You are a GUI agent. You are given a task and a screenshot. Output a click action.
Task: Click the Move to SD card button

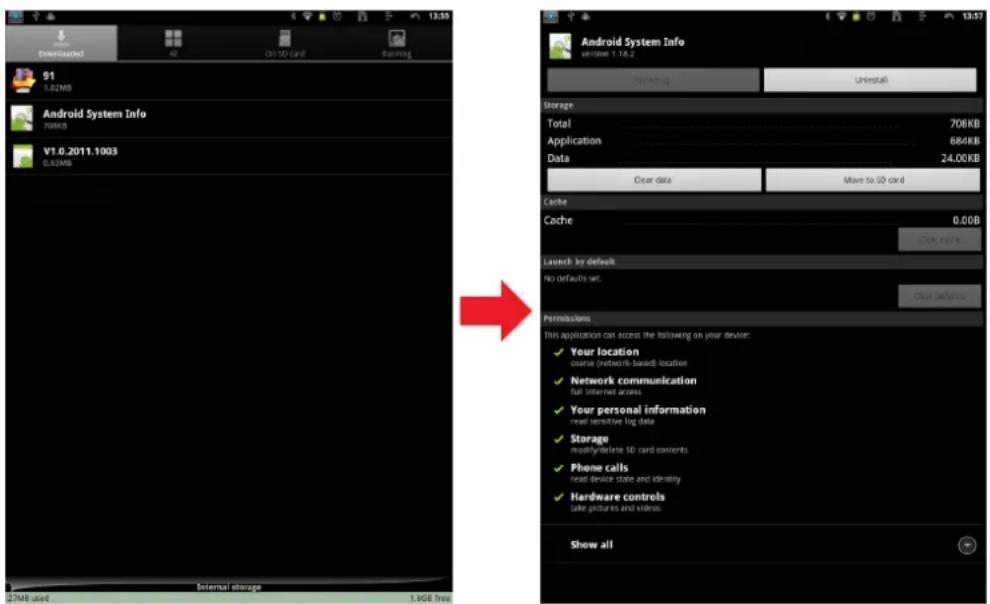(873, 180)
